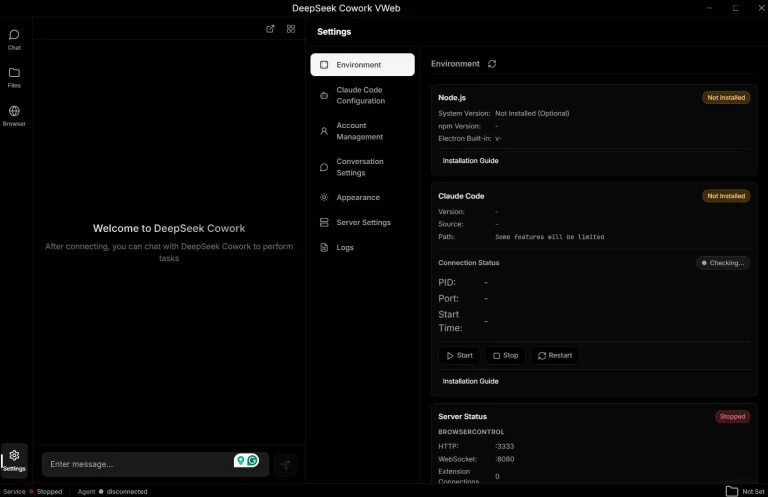Screen dimensions: 768x497
Task: Open Claude Code Configuration settings
Action: (362, 95)
